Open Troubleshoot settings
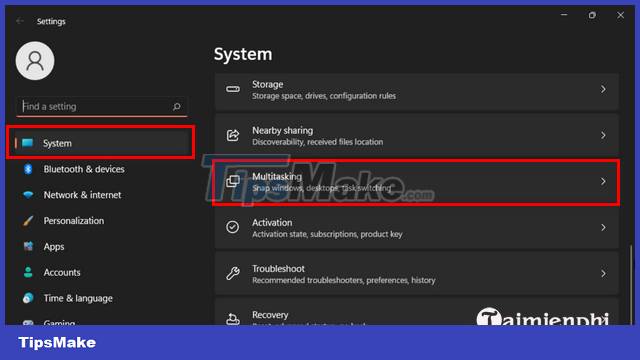Viewport: 640px width, 360px height. [x=417, y=273]
